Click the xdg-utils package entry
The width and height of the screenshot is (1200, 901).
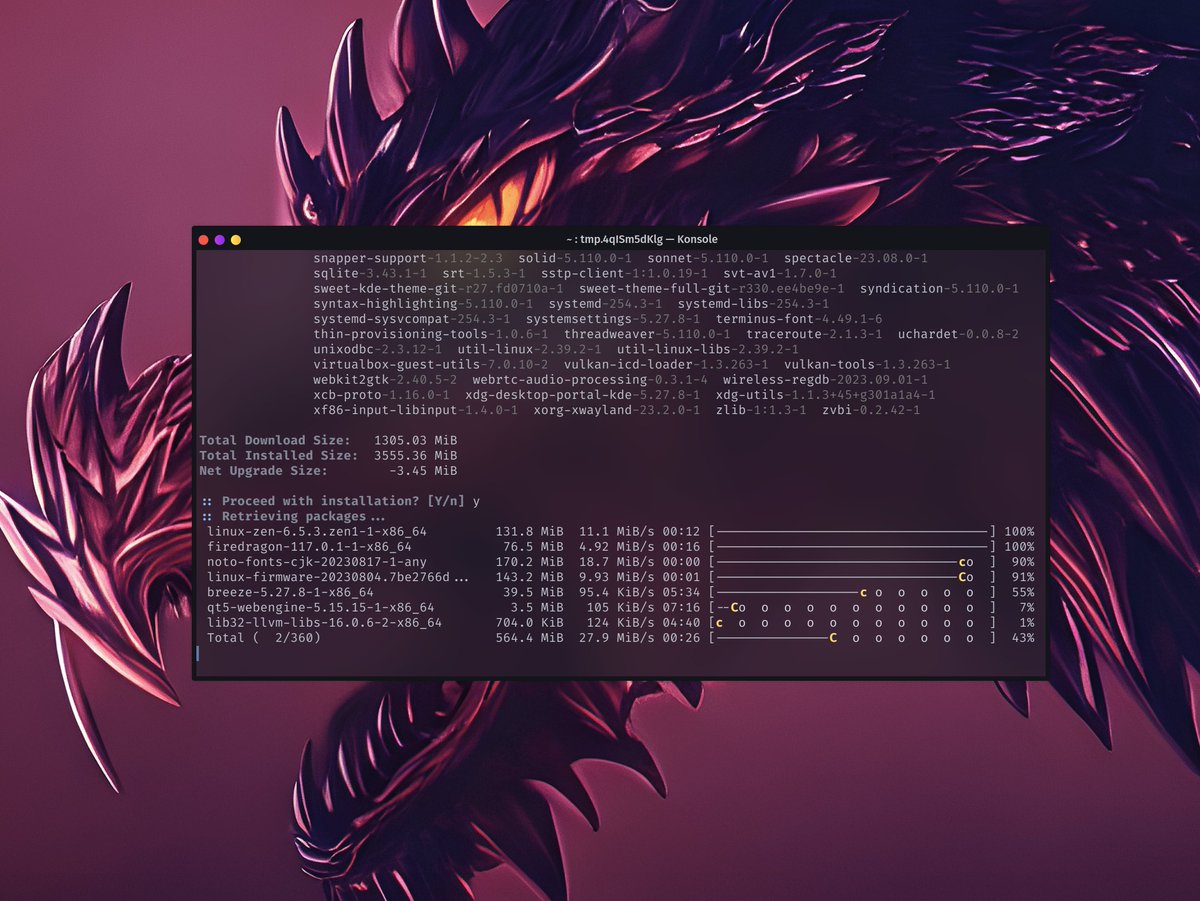(x=826, y=395)
